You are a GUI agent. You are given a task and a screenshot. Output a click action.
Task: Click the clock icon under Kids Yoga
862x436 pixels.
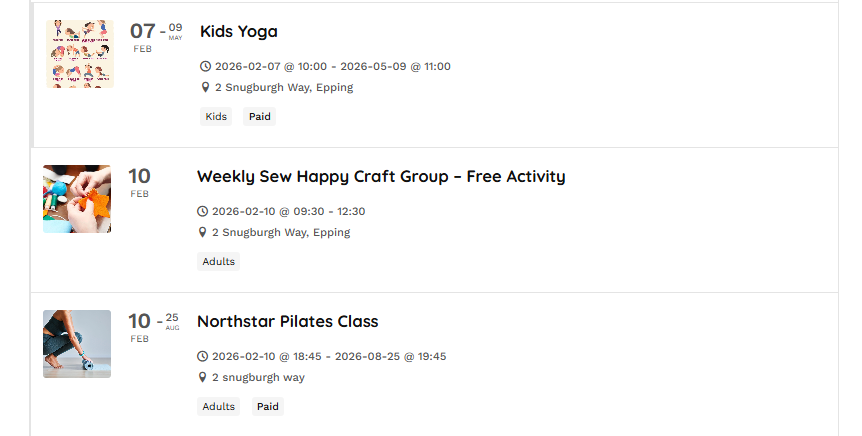(206, 67)
